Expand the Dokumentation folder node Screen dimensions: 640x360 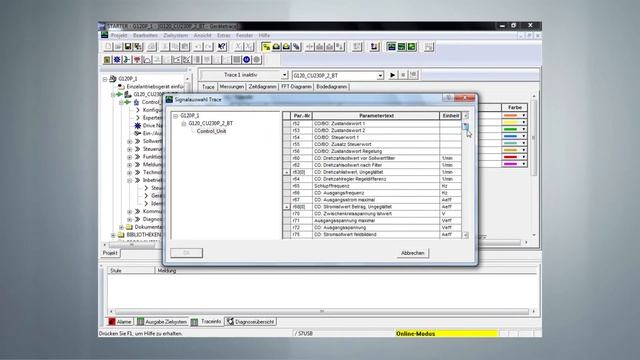121,227
